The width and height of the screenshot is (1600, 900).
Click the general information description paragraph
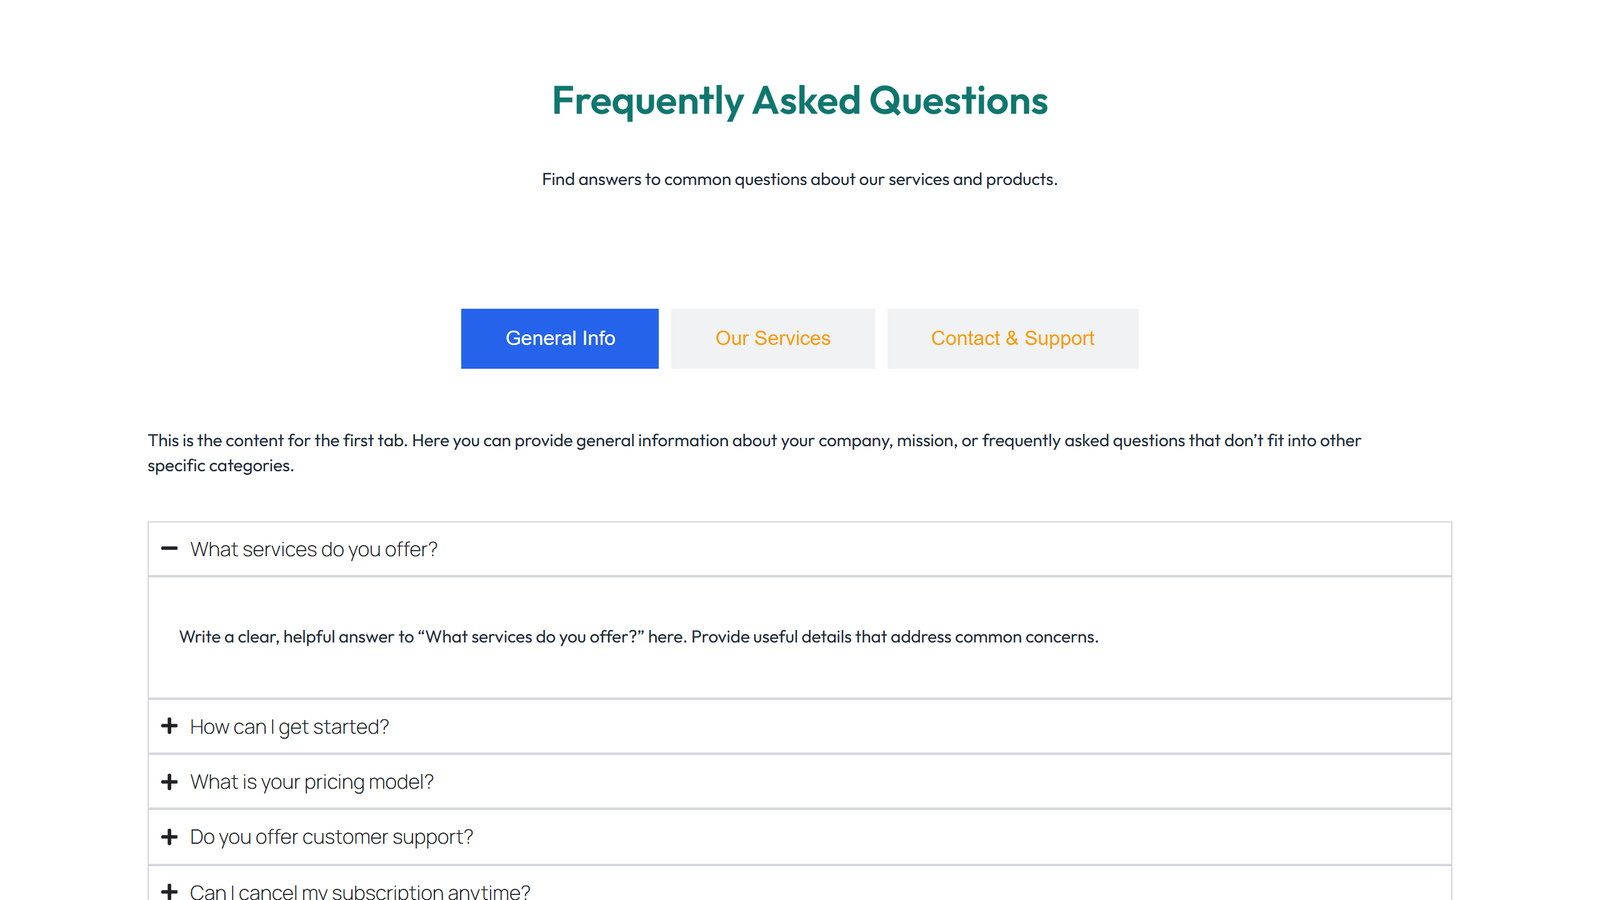754,452
